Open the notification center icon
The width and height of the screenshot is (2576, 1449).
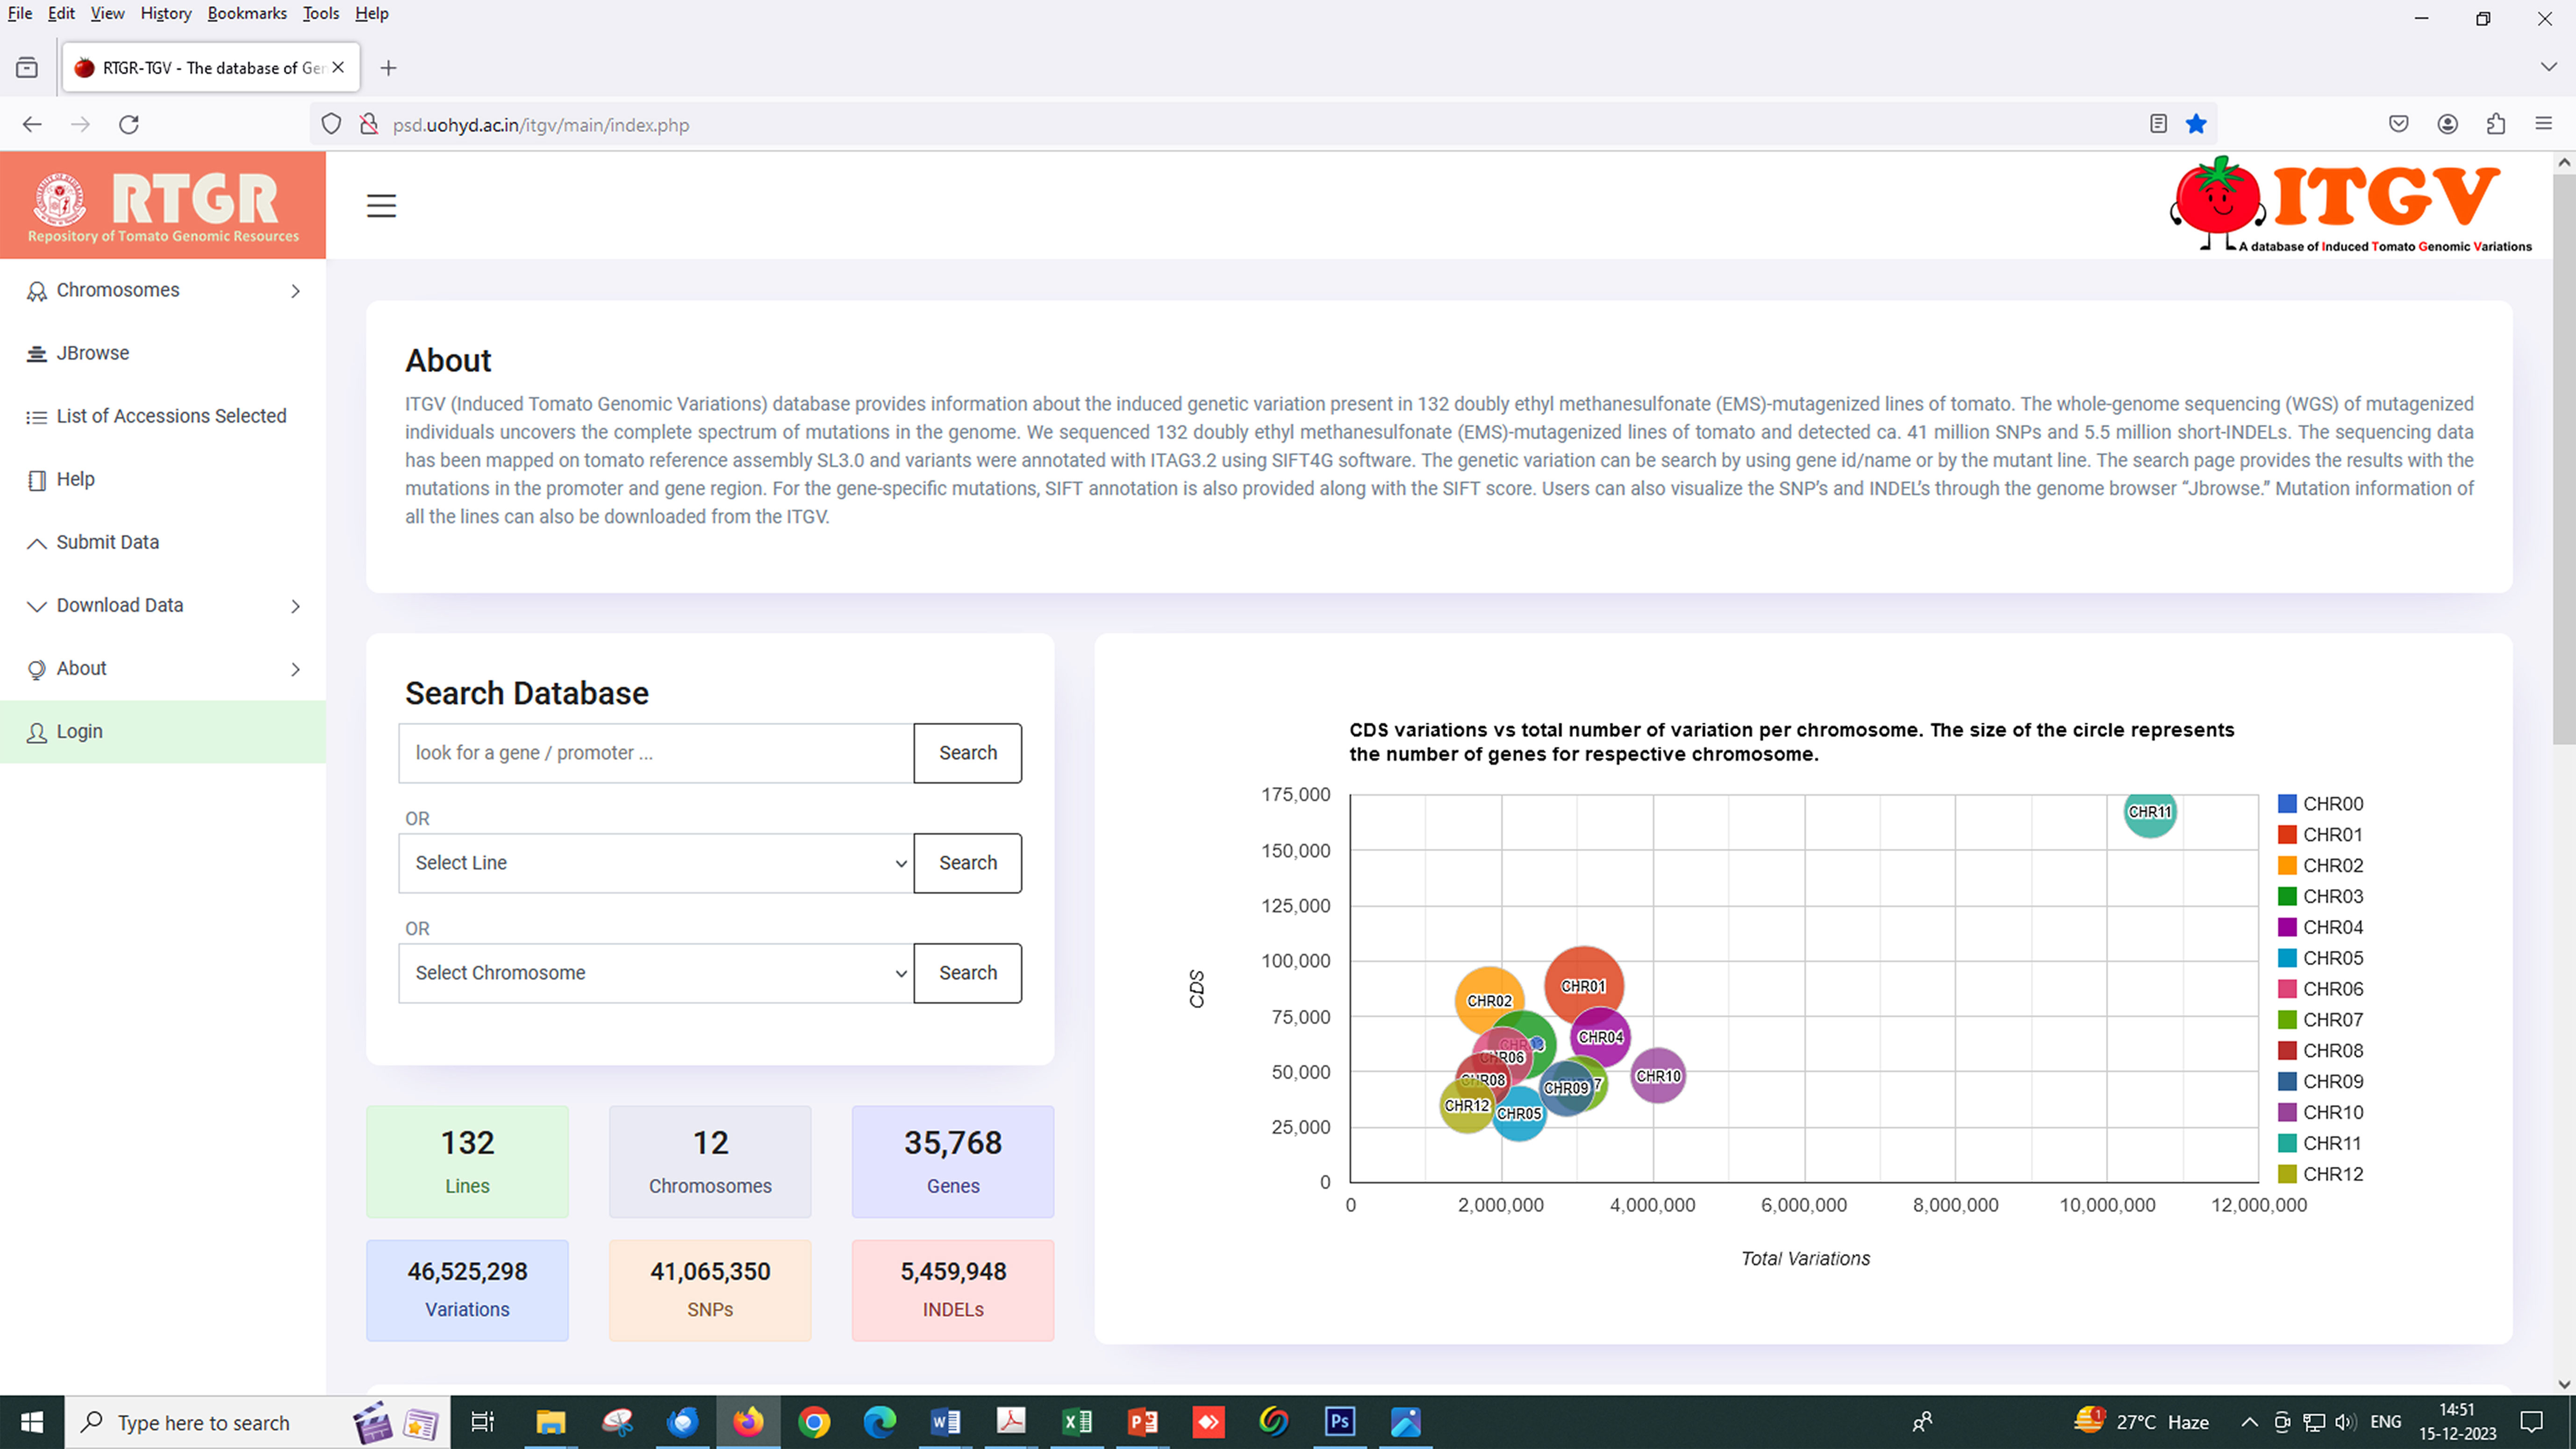point(2532,1422)
